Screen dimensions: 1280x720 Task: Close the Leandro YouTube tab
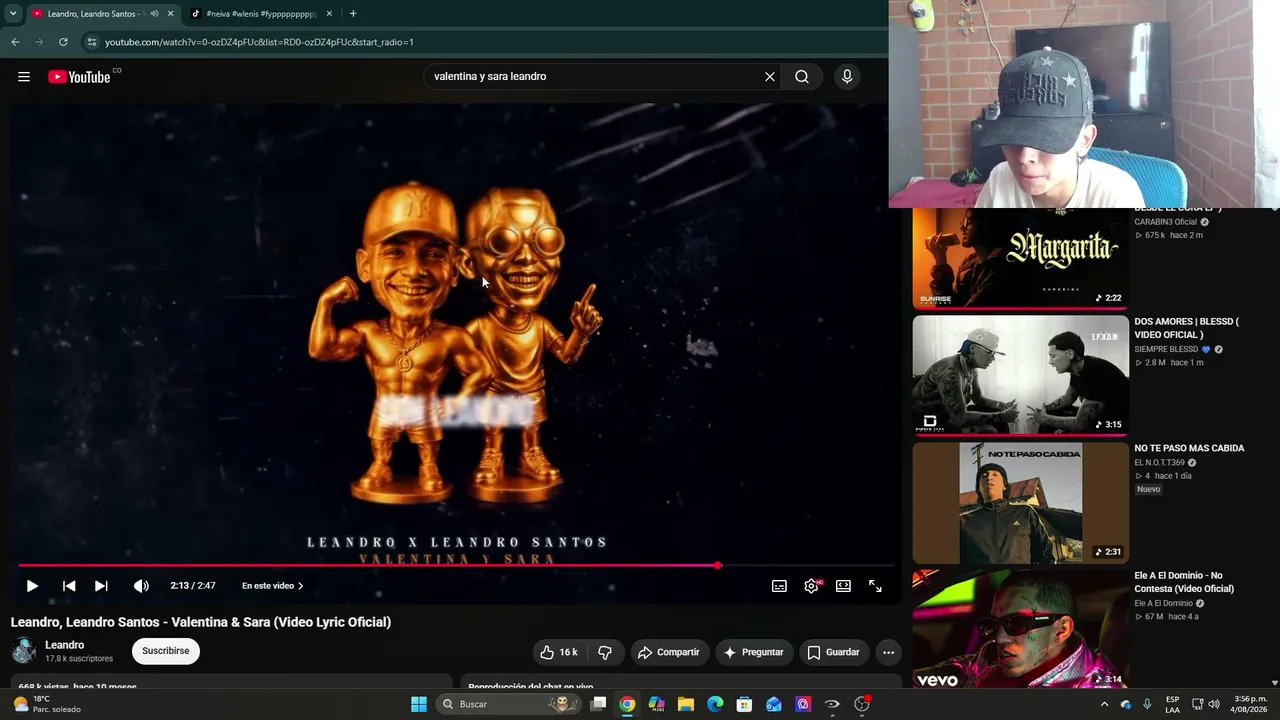pyautogui.click(x=170, y=14)
